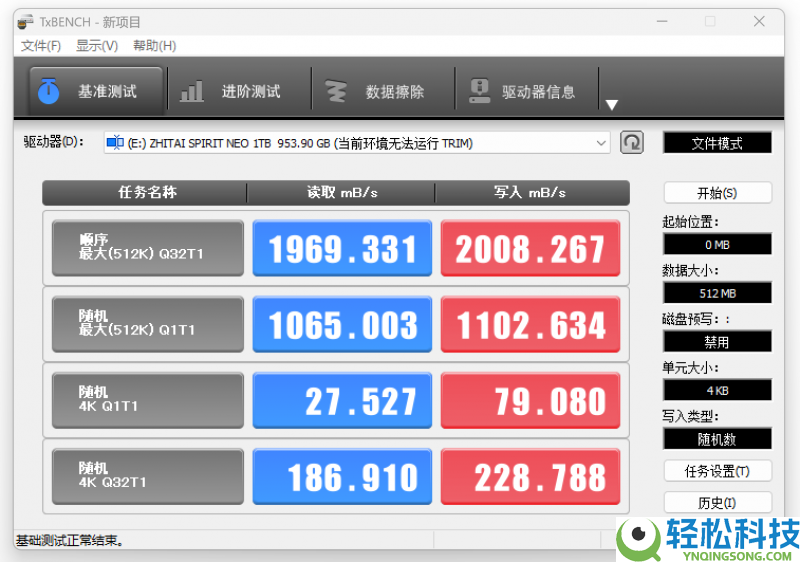Screen dimensions: 800x562
Task: Minimize the TxBENCH window
Action: click(662, 21)
